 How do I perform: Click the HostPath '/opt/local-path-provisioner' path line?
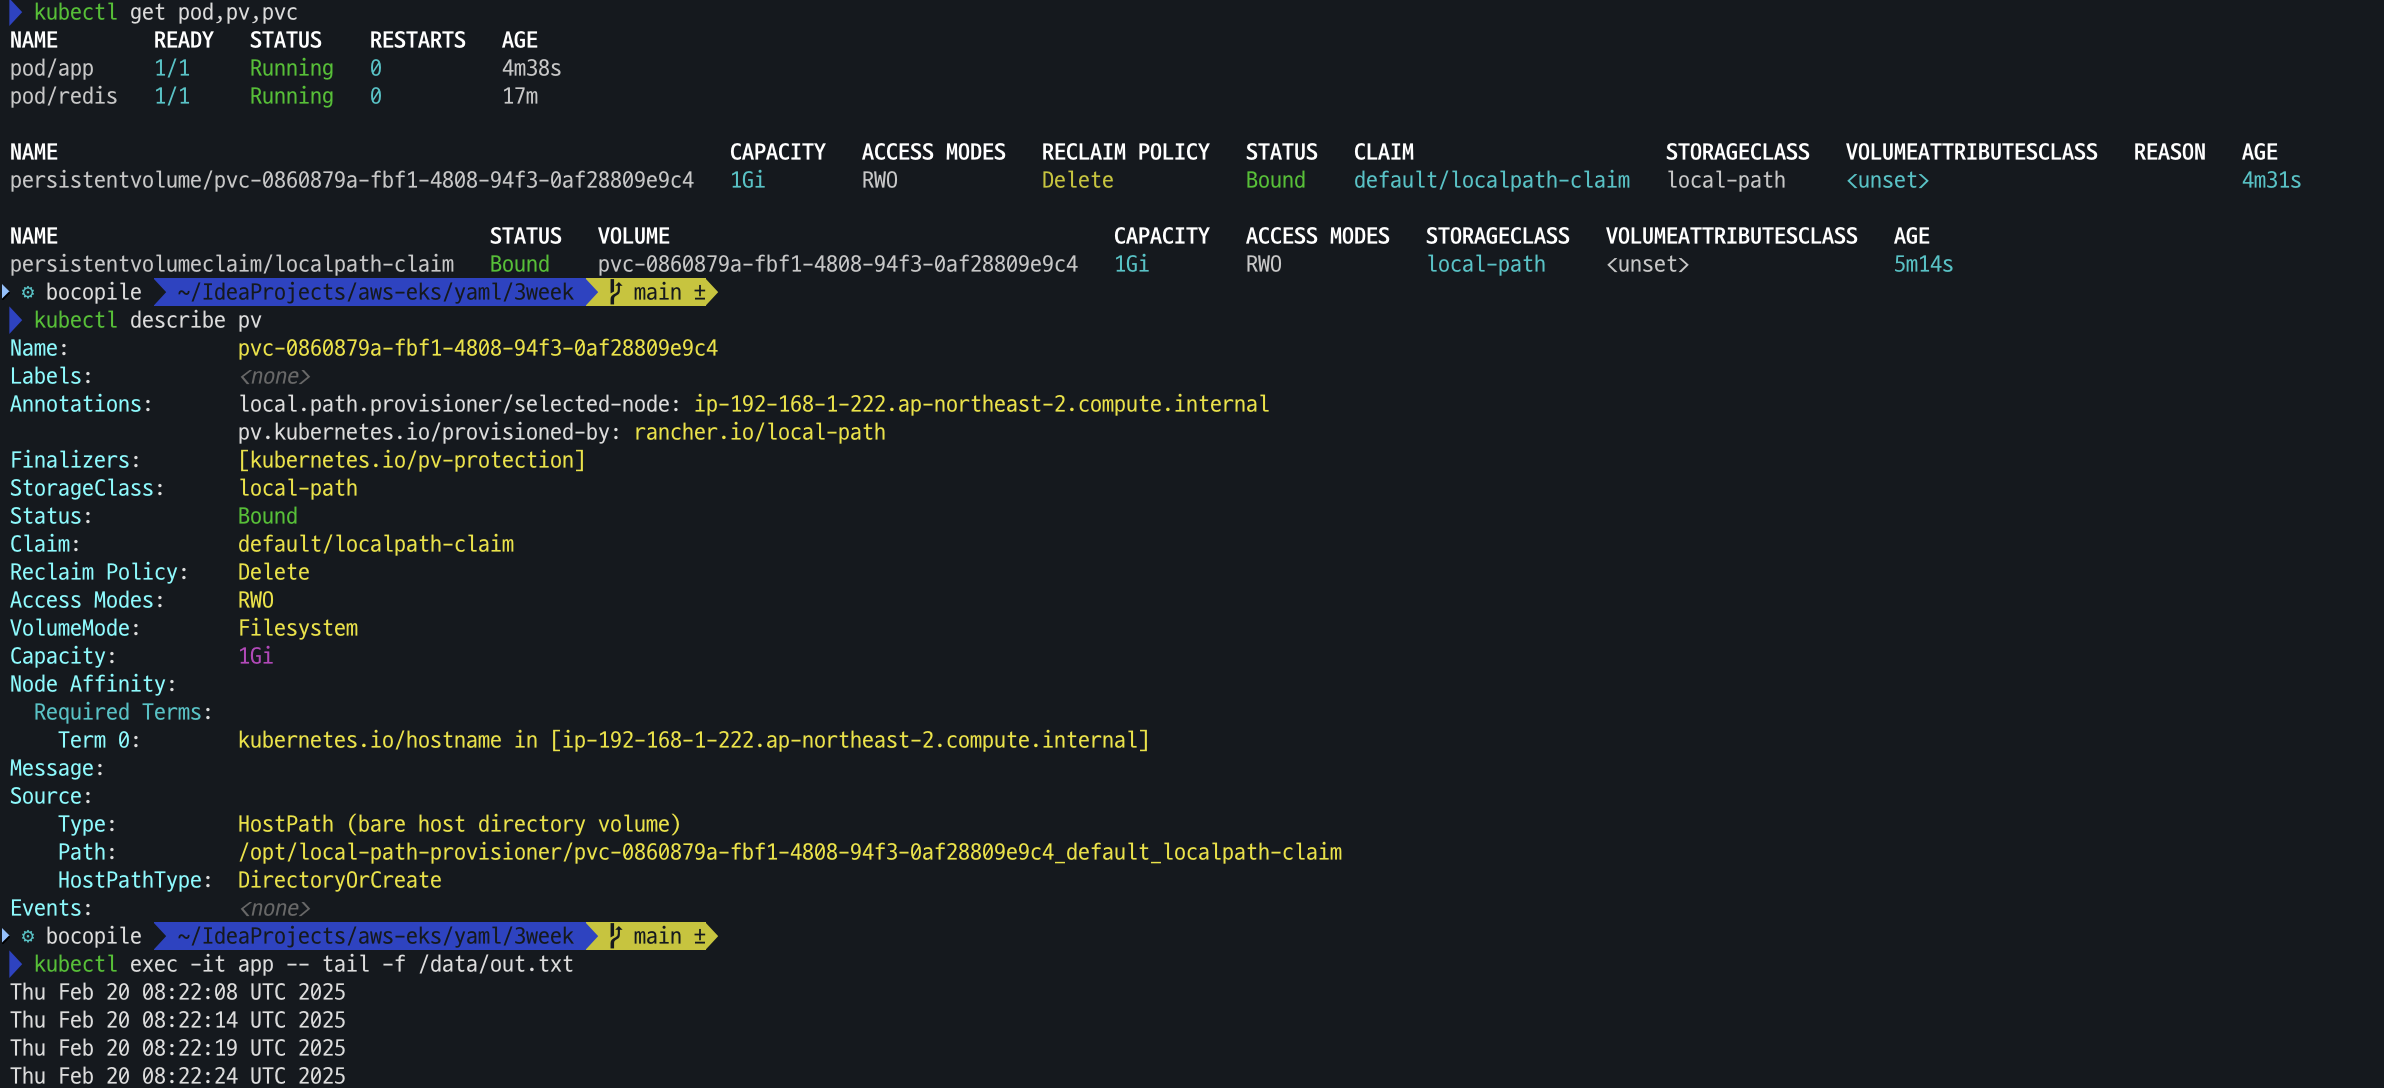(x=789, y=853)
